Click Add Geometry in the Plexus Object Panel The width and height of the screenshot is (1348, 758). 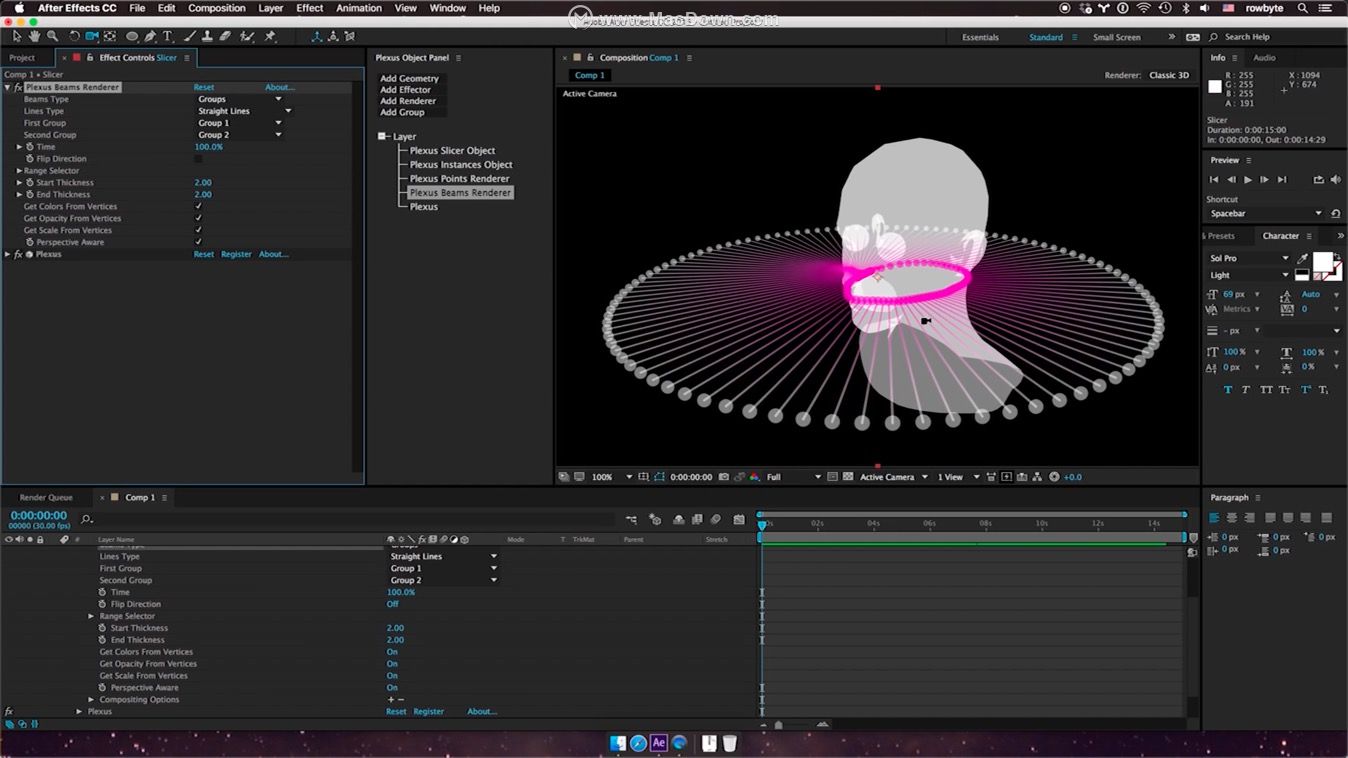pos(407,78)
